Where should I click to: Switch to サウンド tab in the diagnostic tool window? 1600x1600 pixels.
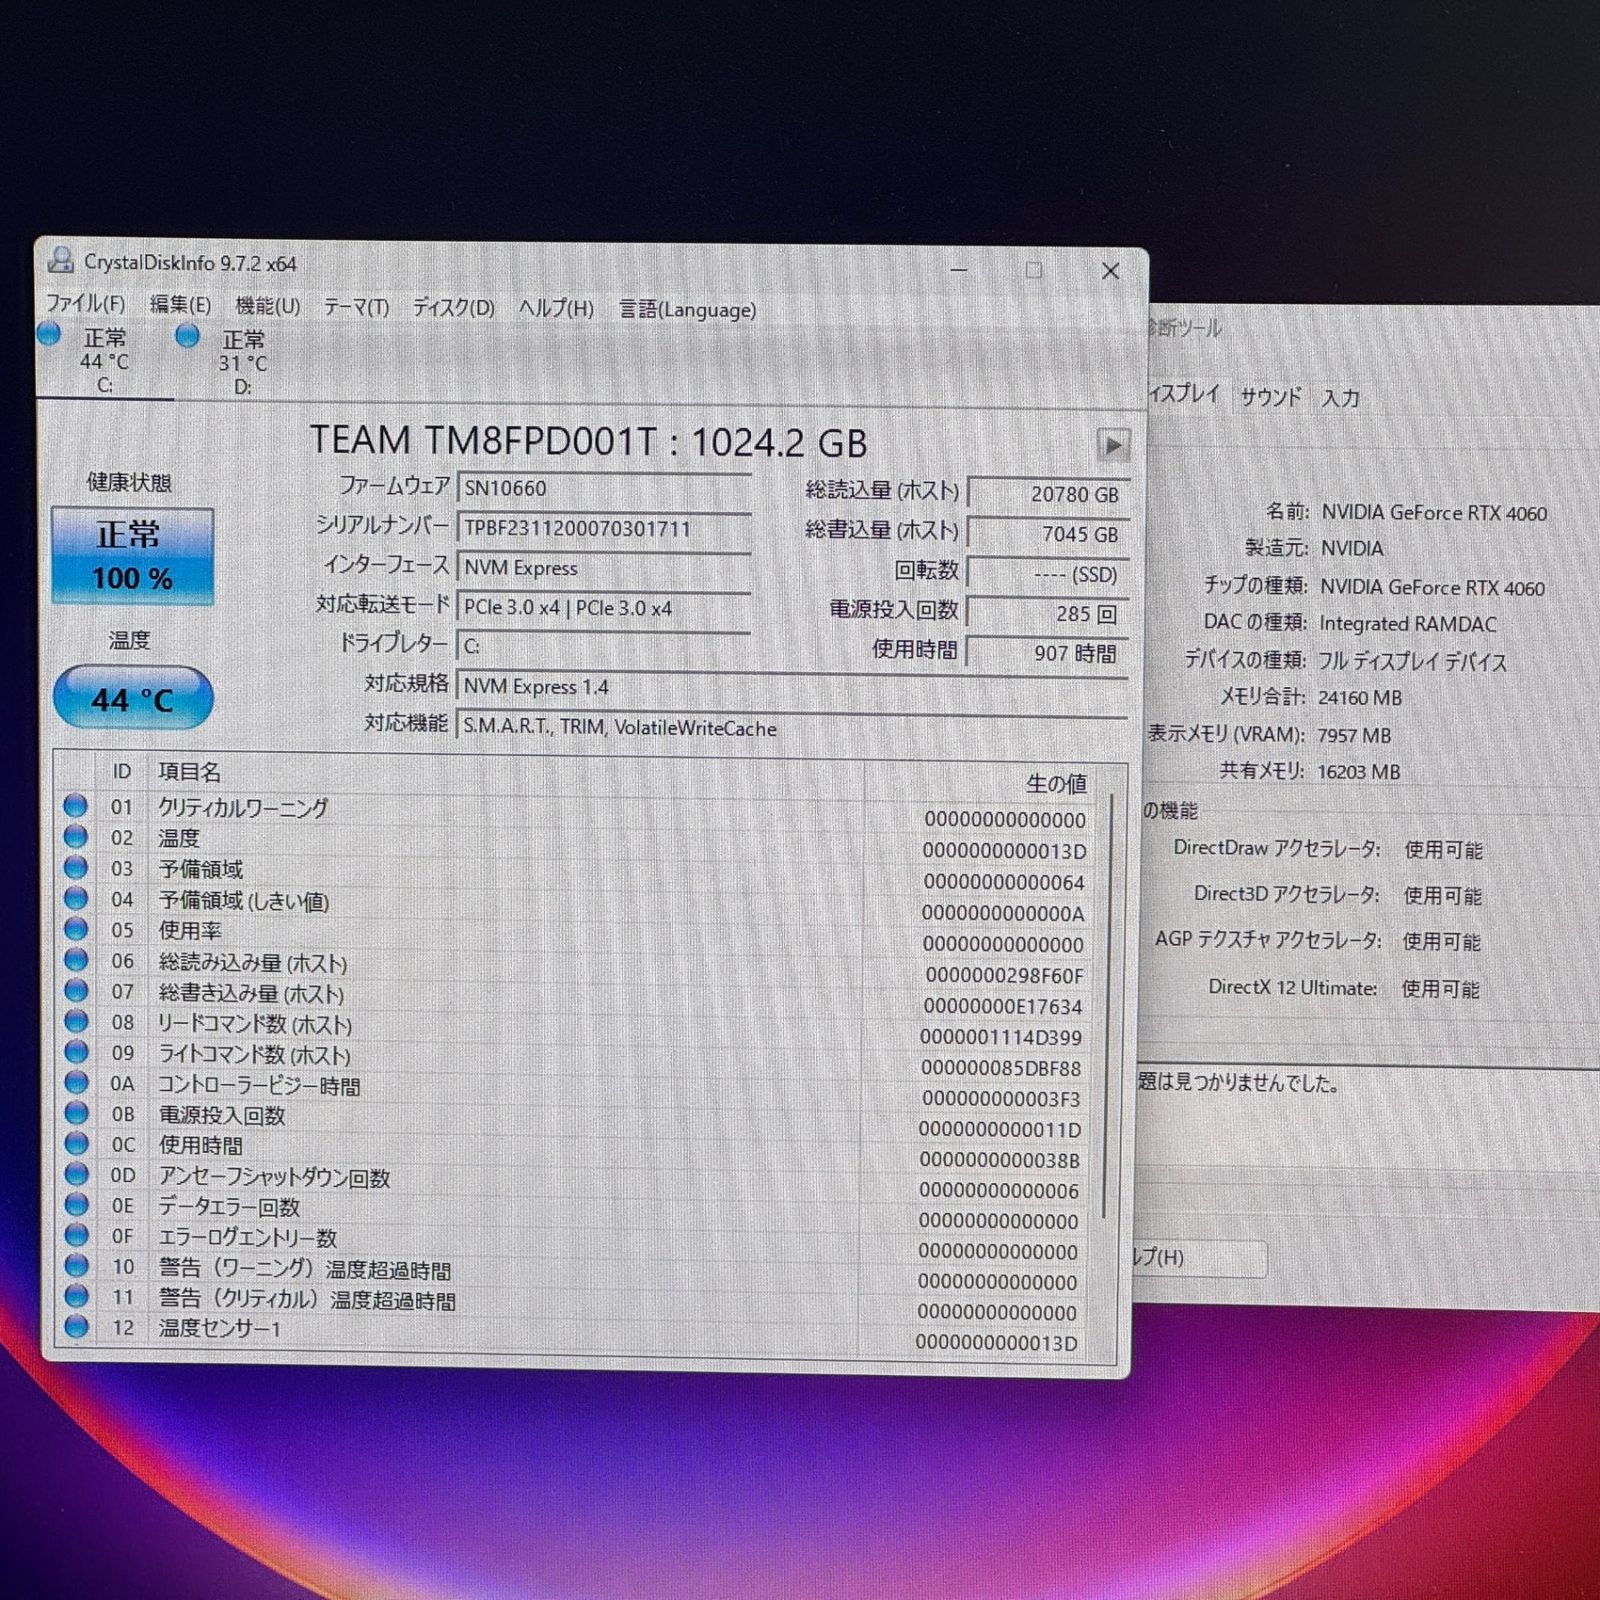[1271, 397]
